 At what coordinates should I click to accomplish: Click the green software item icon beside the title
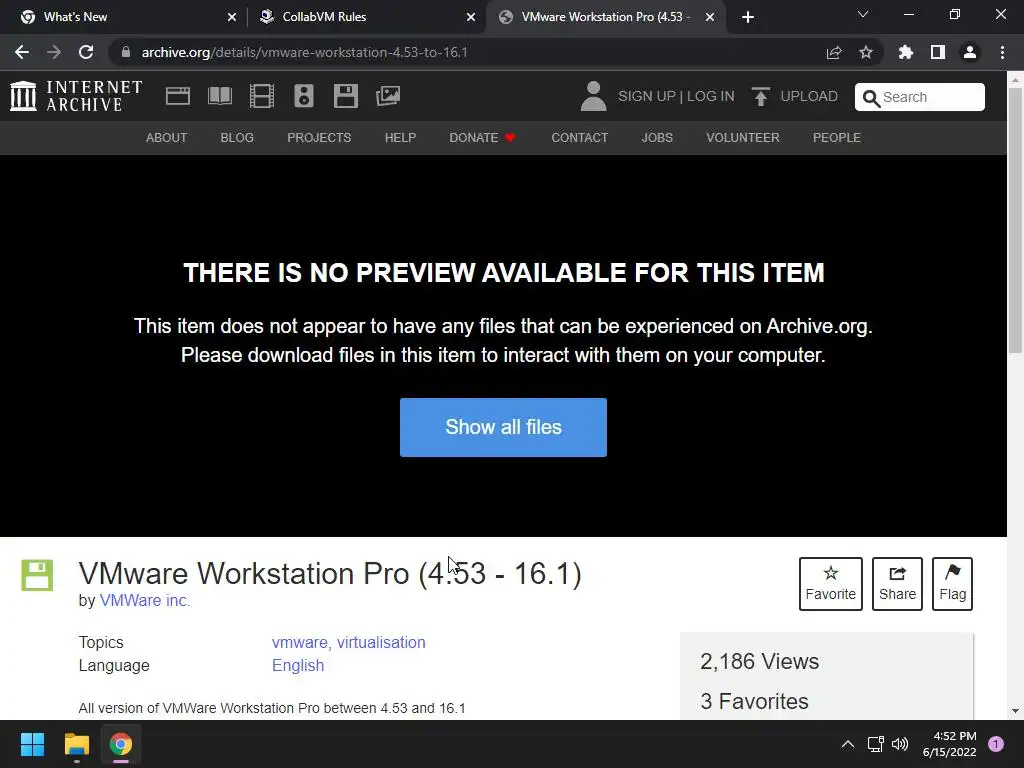tap(37, 575)
